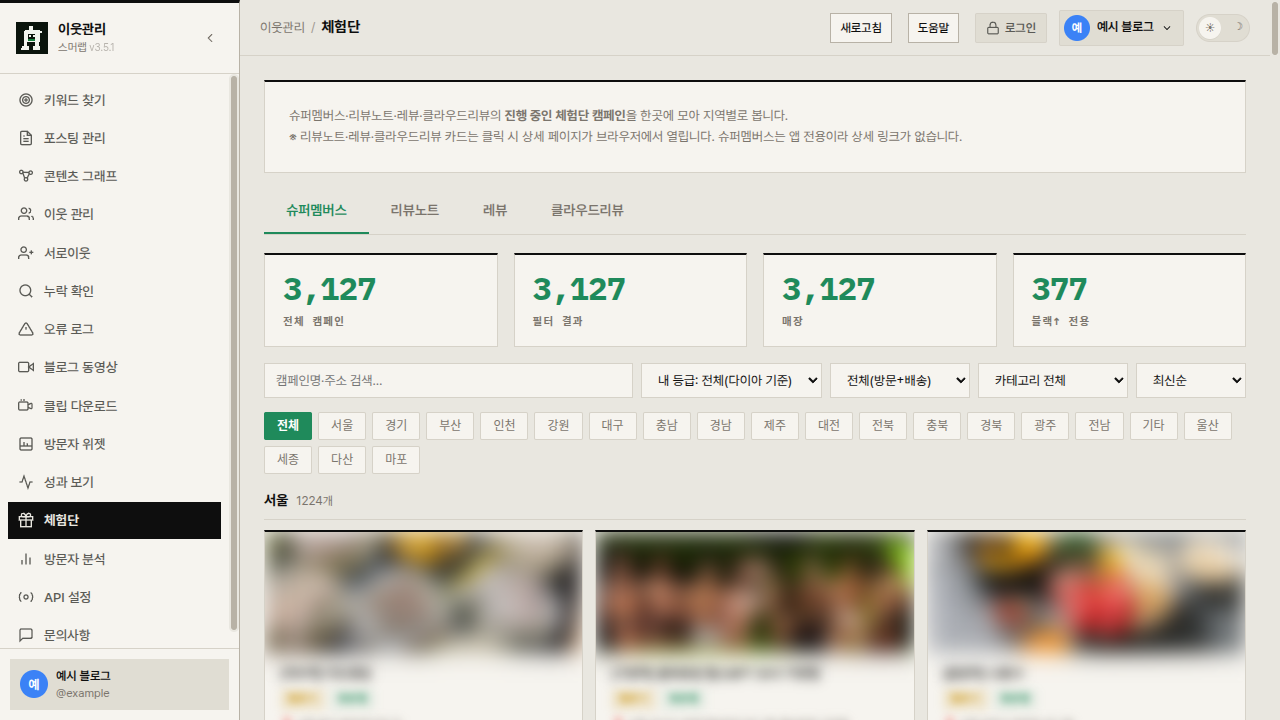Open 키워드 찾기 menu item

(x=114, y=100)
